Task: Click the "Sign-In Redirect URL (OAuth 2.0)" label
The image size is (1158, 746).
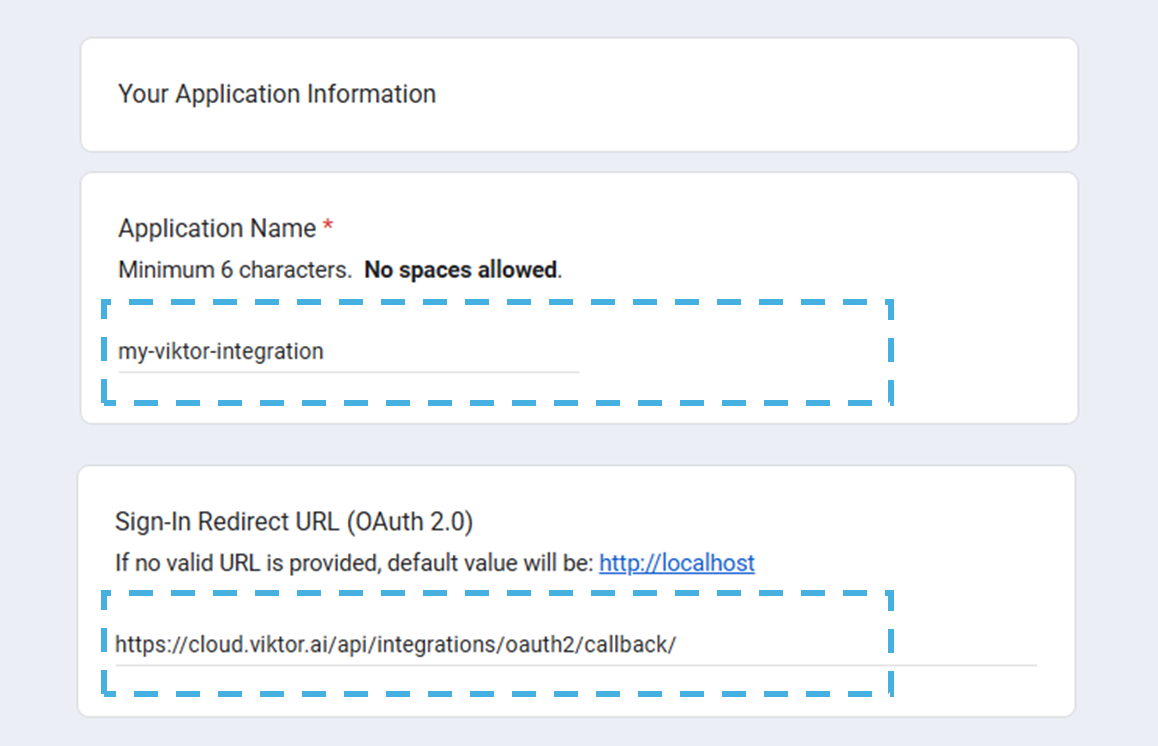Action: tap(294, 522)
